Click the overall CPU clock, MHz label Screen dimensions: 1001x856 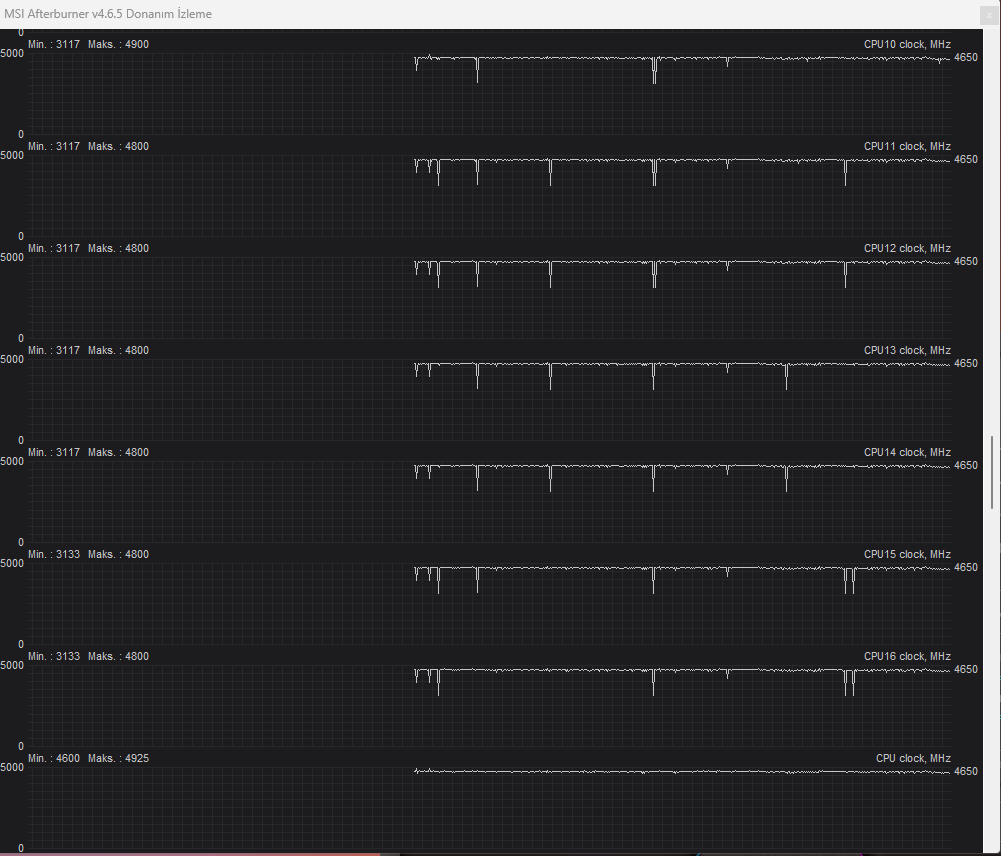(x=913, y=758)
